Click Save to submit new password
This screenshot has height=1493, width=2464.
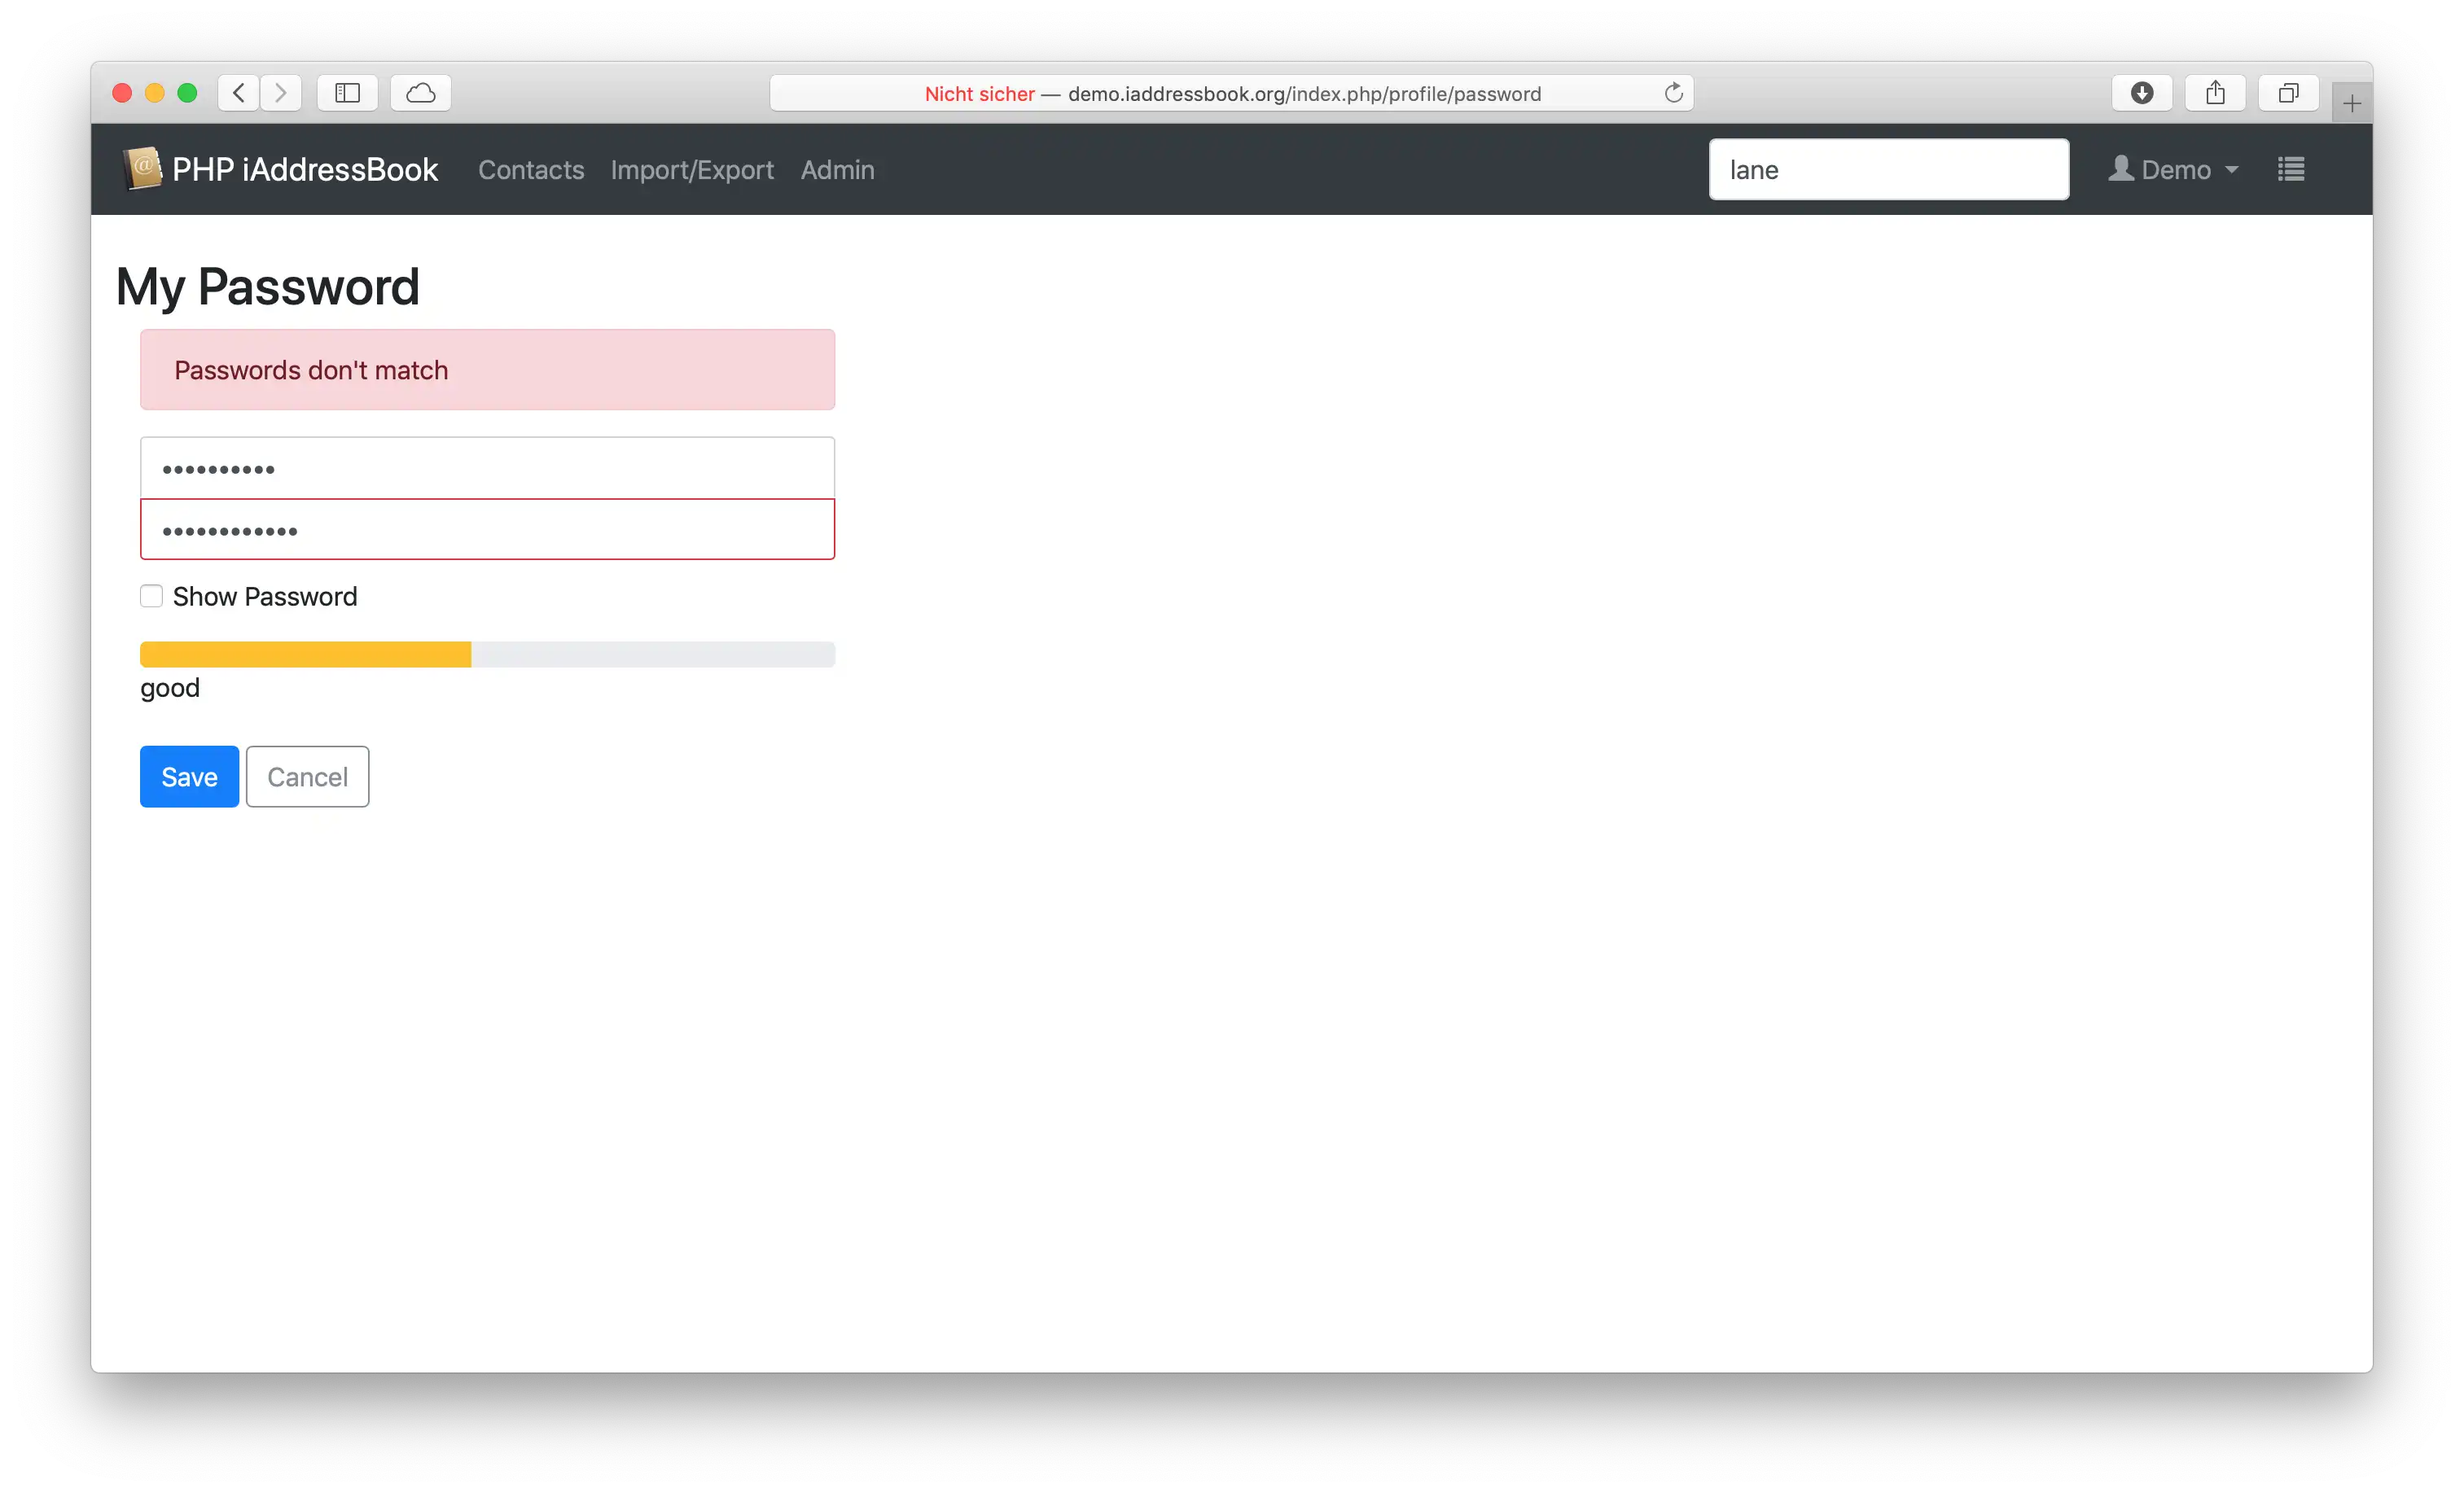click(x=188, y=776)
